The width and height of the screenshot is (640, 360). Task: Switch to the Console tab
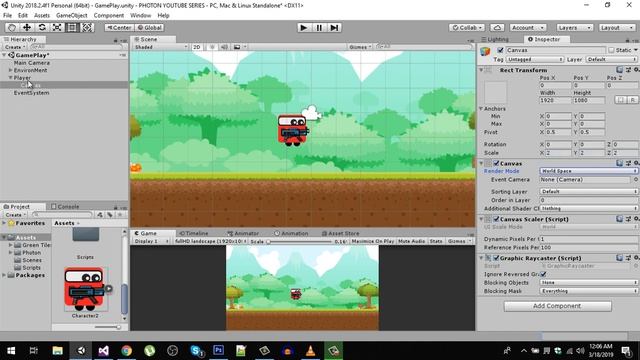click(65, 207)
